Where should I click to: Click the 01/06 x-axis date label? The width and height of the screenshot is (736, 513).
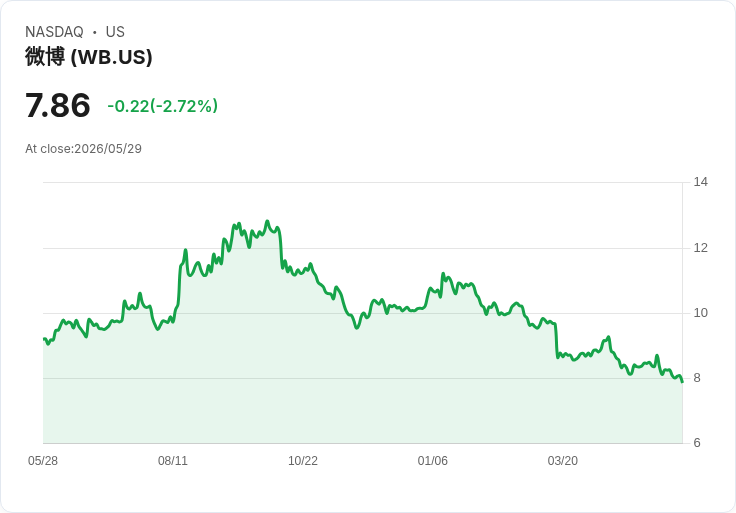tap(432, 460)
